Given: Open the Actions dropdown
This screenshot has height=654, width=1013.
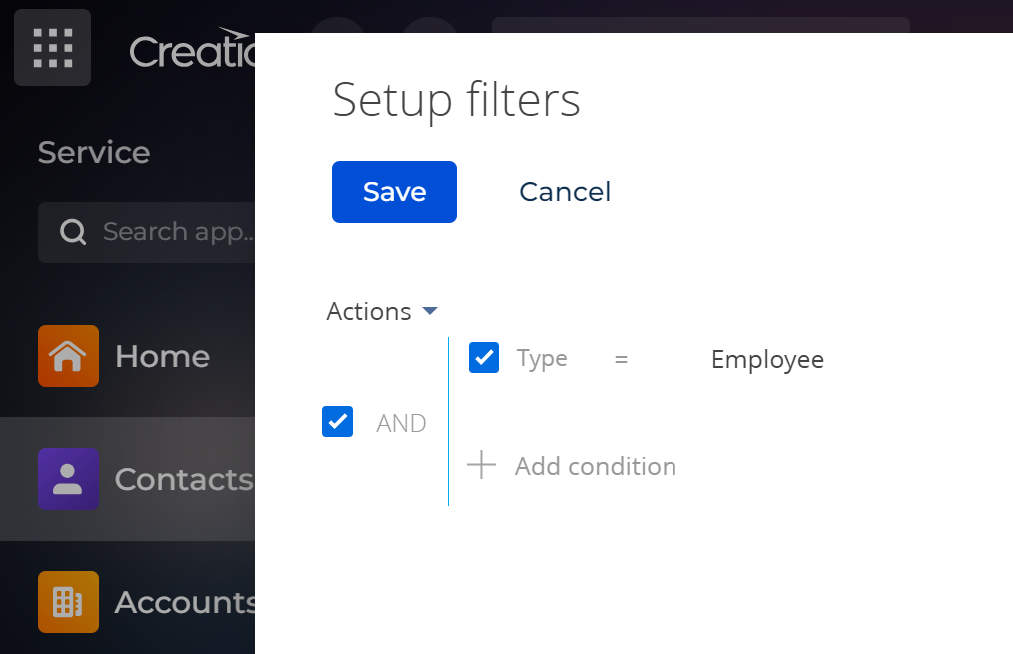Looking at the screenshot, I should click(x=382, y=311).
